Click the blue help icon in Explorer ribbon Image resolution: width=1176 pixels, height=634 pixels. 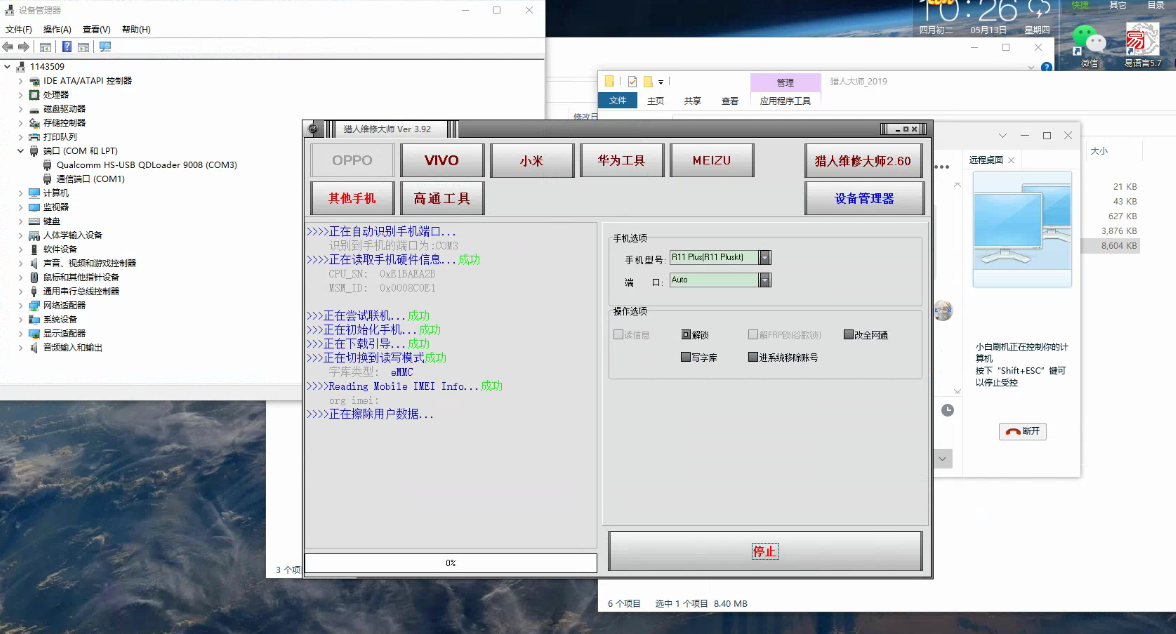[x=1046, y=67]
